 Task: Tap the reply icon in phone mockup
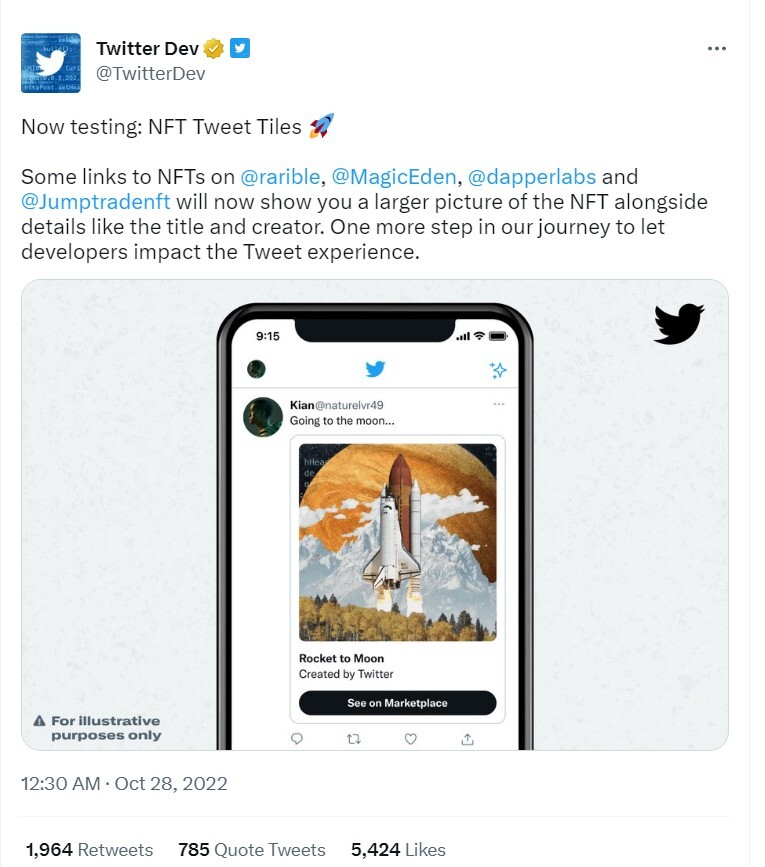(x=297, y=739)
